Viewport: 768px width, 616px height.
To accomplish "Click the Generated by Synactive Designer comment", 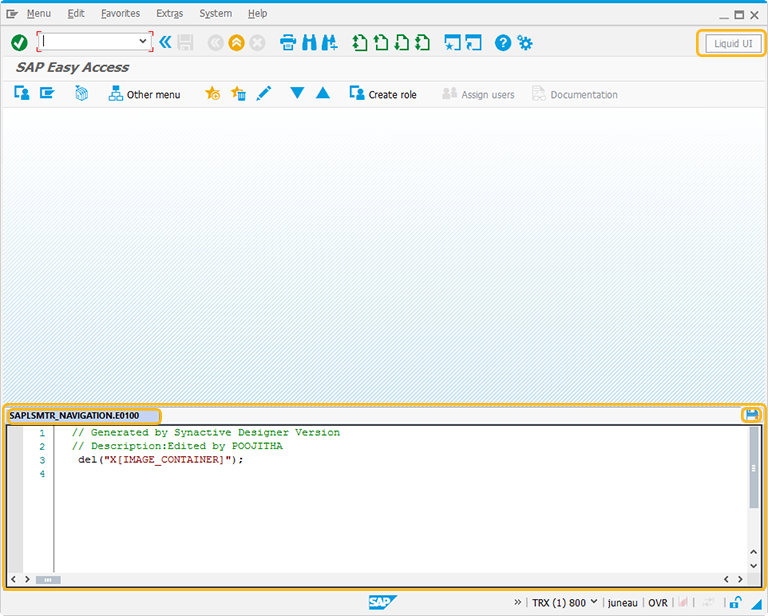I will (206, 432).
